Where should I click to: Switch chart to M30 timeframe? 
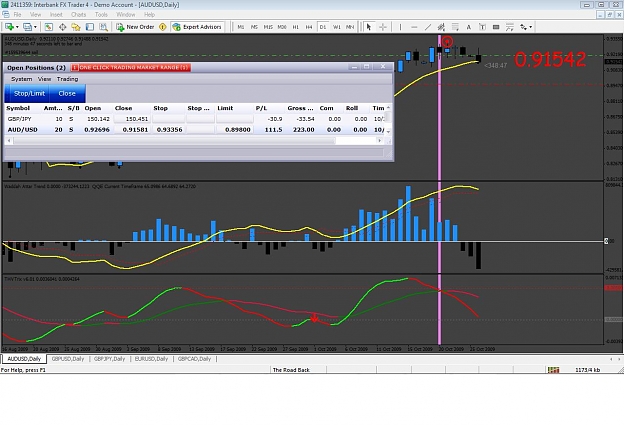point(282,27)
